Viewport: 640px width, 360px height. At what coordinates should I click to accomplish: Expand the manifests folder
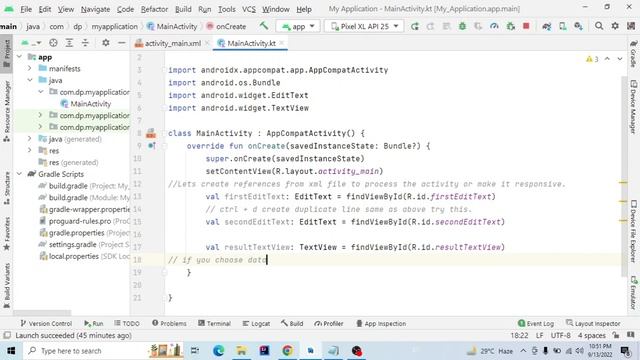pyautogui.click(x=30, y=68)
